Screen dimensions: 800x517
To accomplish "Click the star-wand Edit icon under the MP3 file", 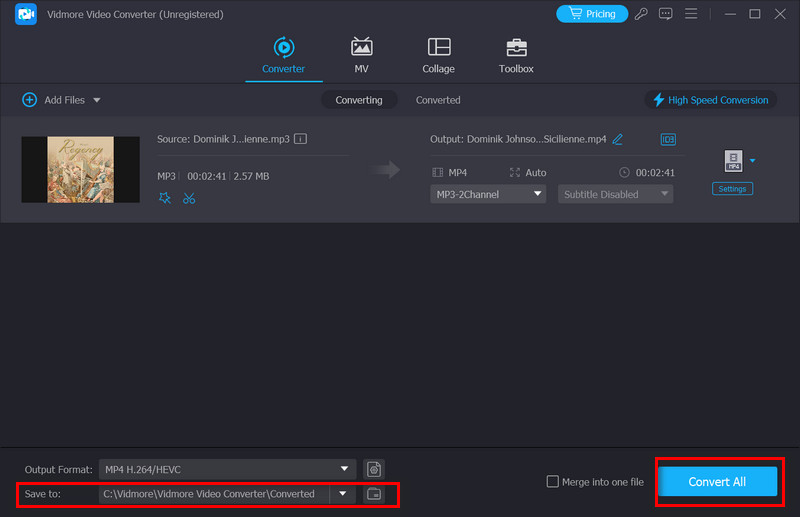I will click(165, 198).
